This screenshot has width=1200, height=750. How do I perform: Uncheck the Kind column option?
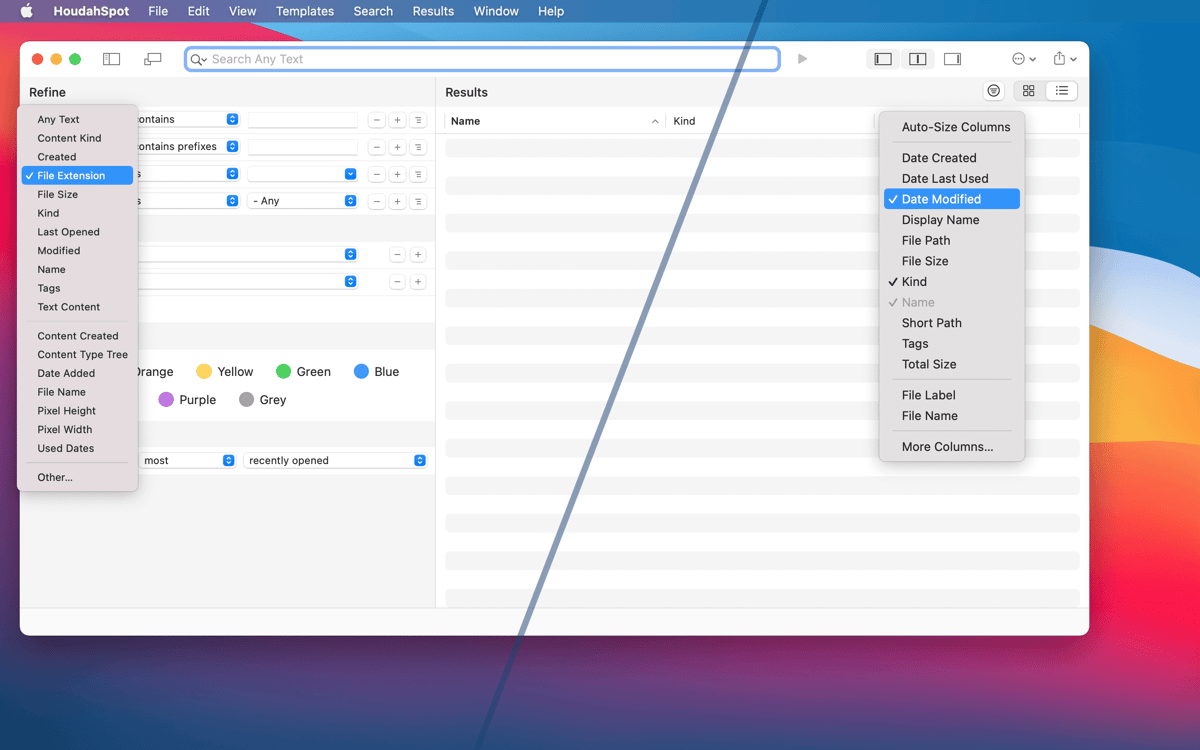914,282
